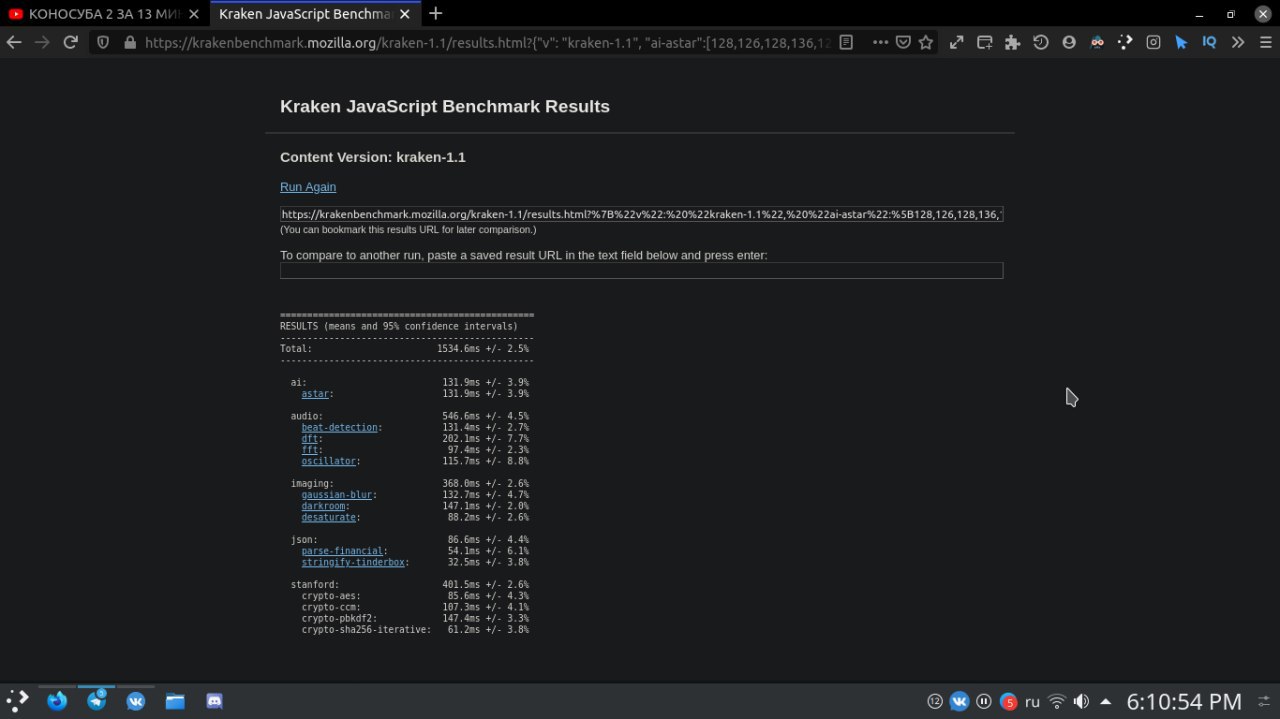Click the IQ extension icon

tap(1209, 43)
